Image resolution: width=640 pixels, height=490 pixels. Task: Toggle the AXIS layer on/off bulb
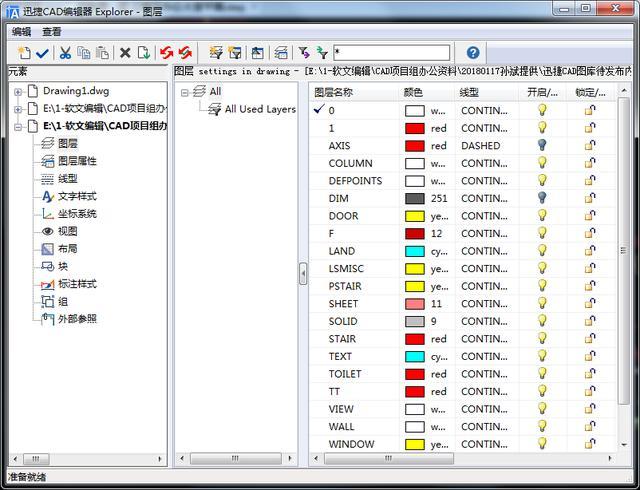coord(542,145)
